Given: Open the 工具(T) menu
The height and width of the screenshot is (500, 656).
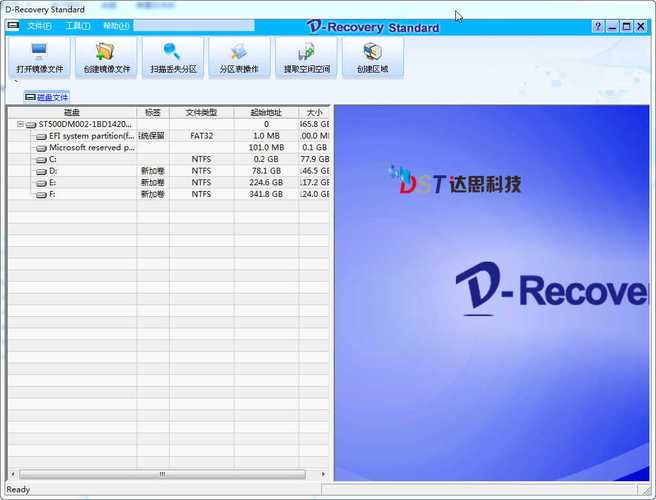Looking at the screenshot, I should (x=78, y=26).
